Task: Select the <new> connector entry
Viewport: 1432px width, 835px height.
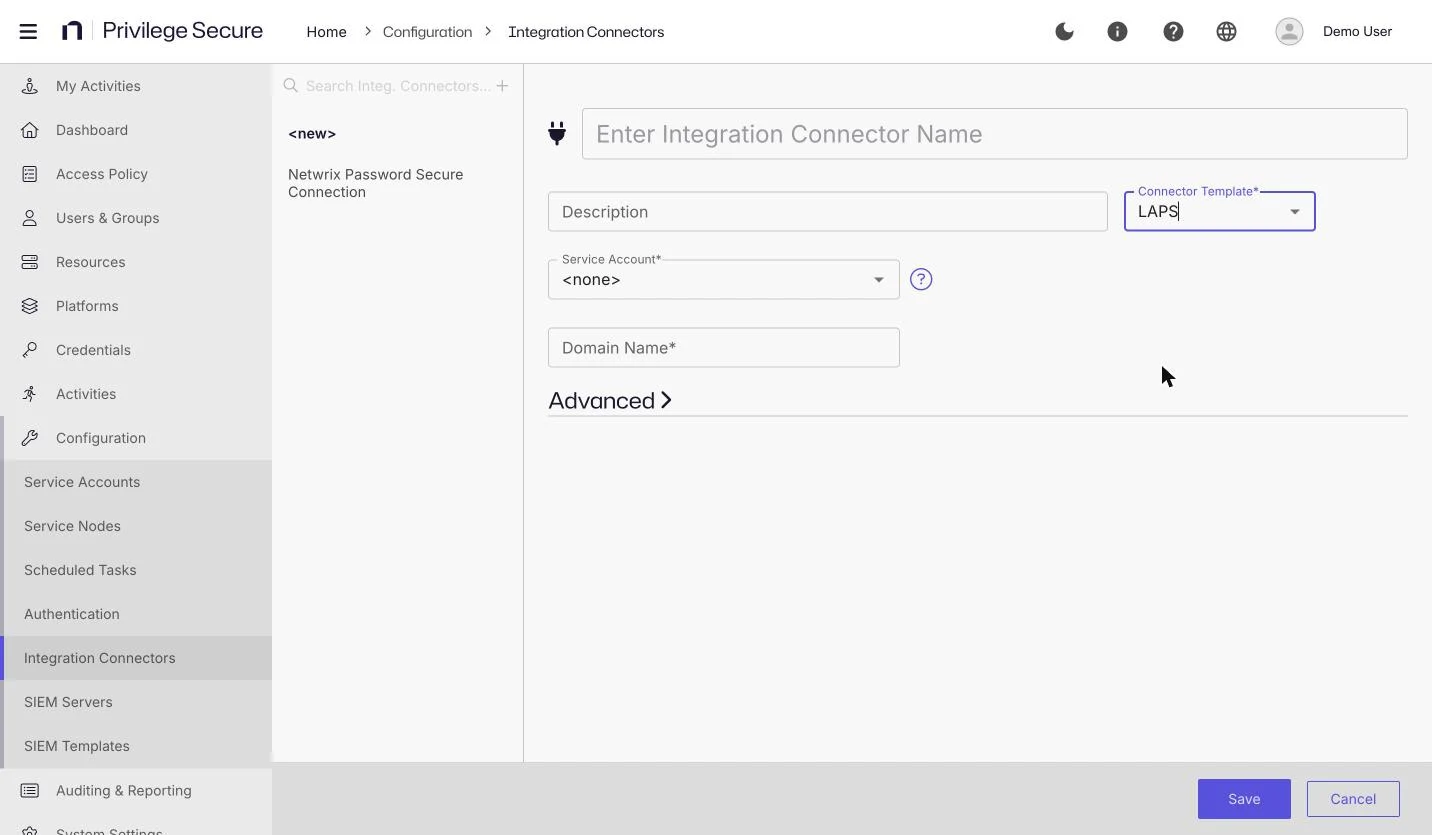Action: click(x=312, y=134)
